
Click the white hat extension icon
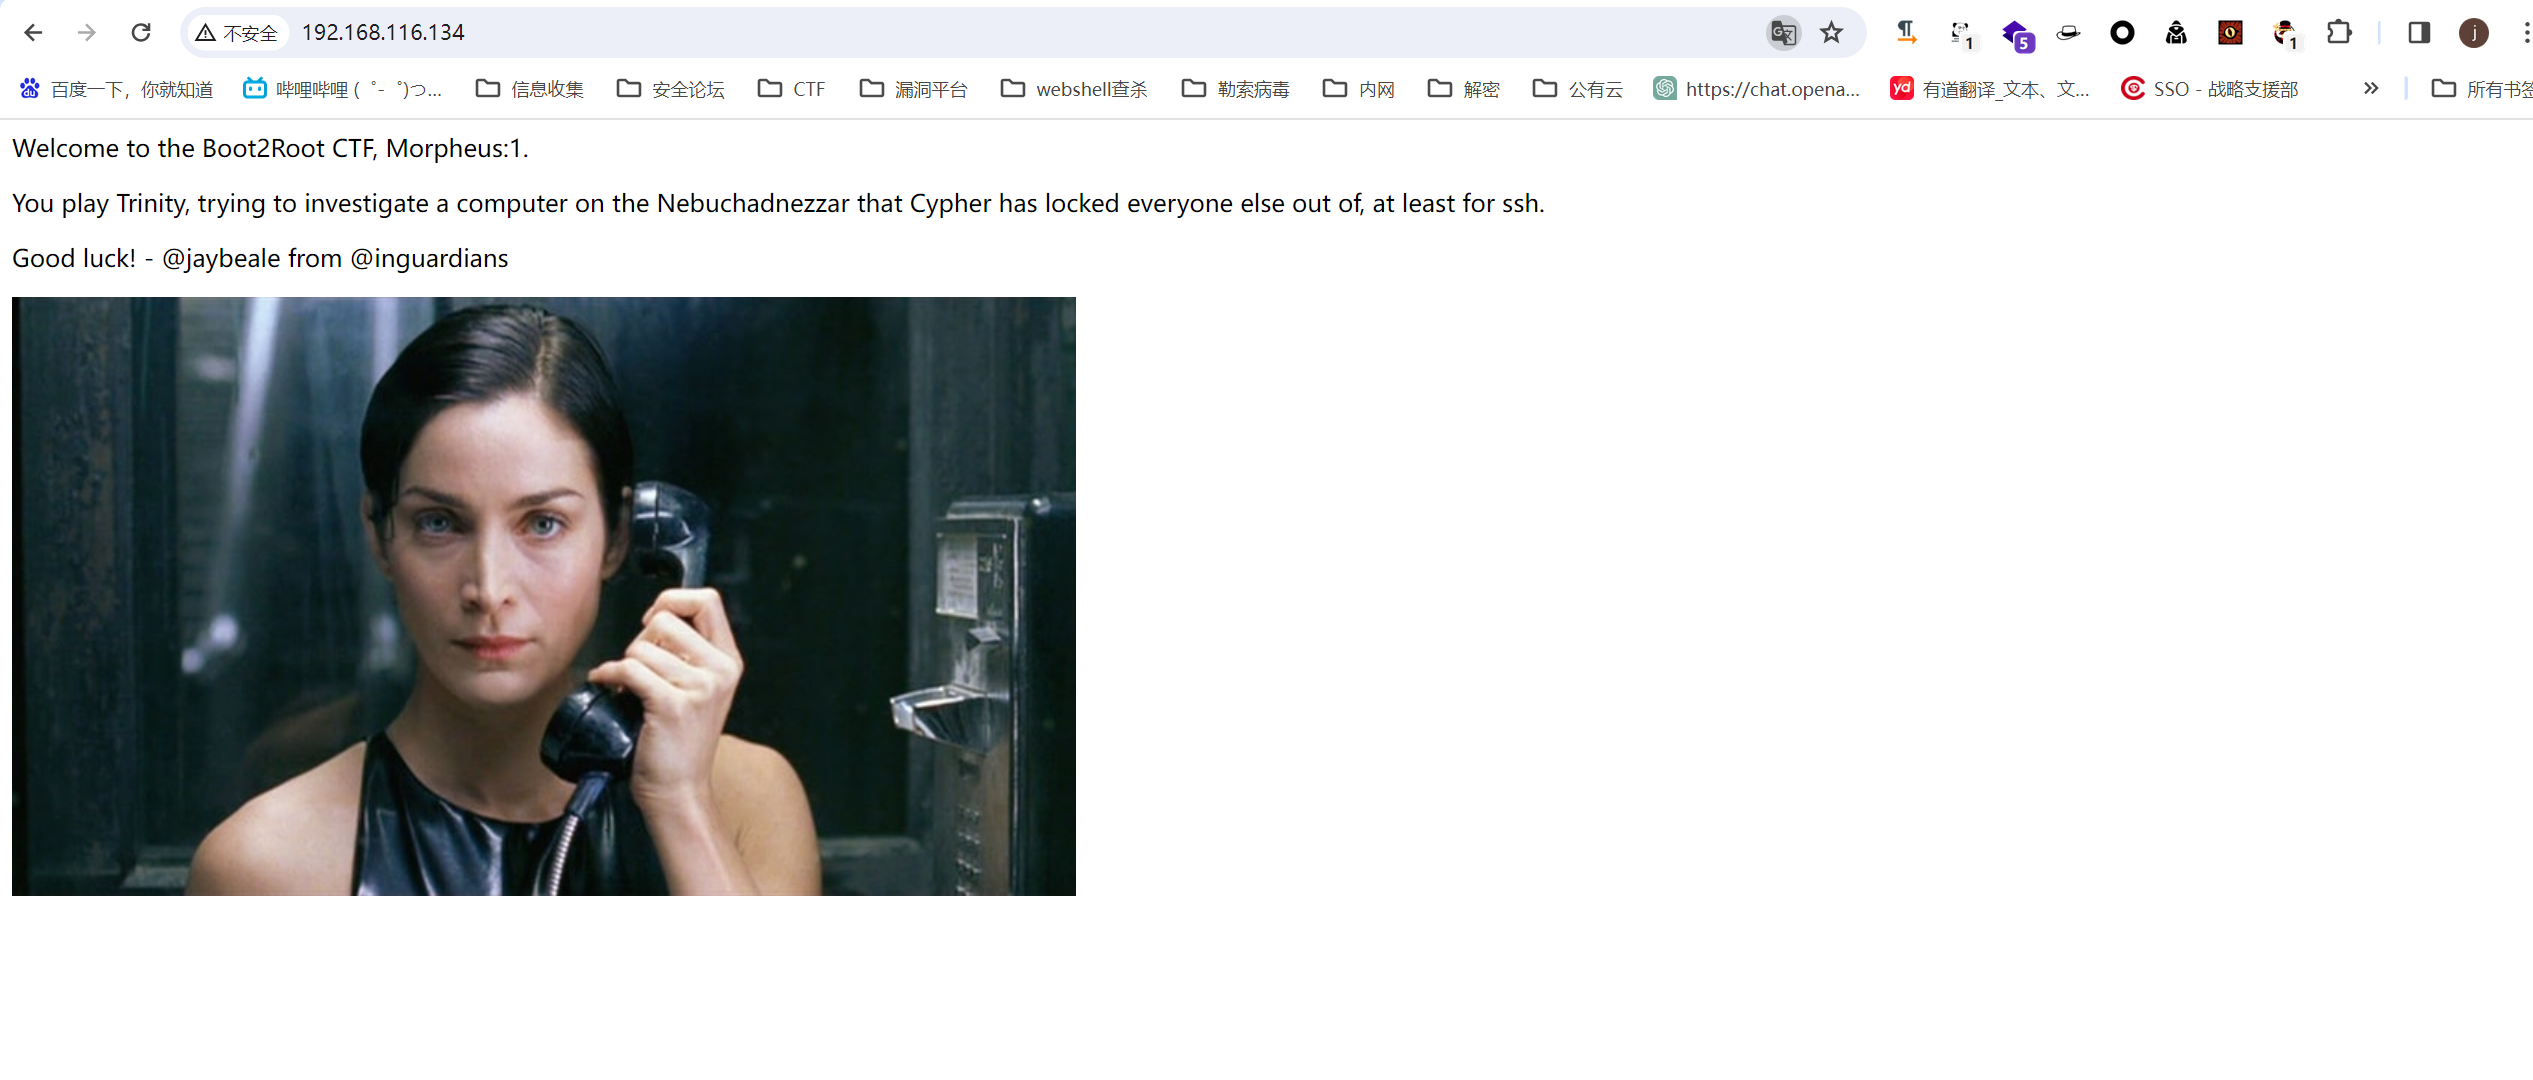click(x=2068, y=33)
